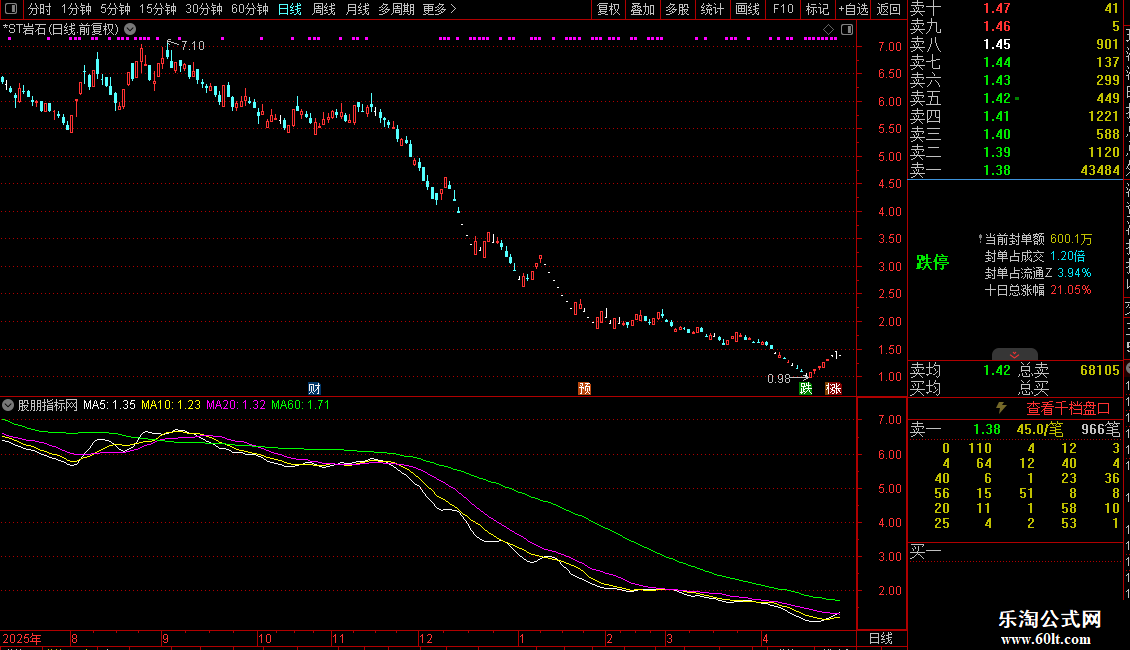Click the *ST岩石(日线,前复权) title
The width and height of the screenshot is (1130, 650).
[x=61, y=29]
